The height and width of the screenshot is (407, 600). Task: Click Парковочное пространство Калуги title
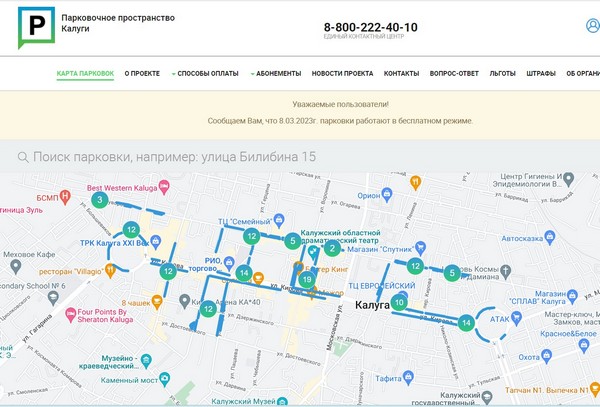coord(118,23)
